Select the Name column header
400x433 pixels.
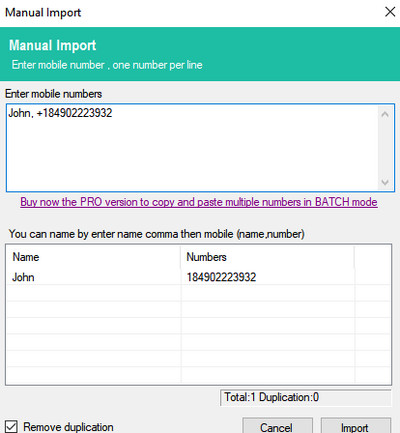(93, 257)
